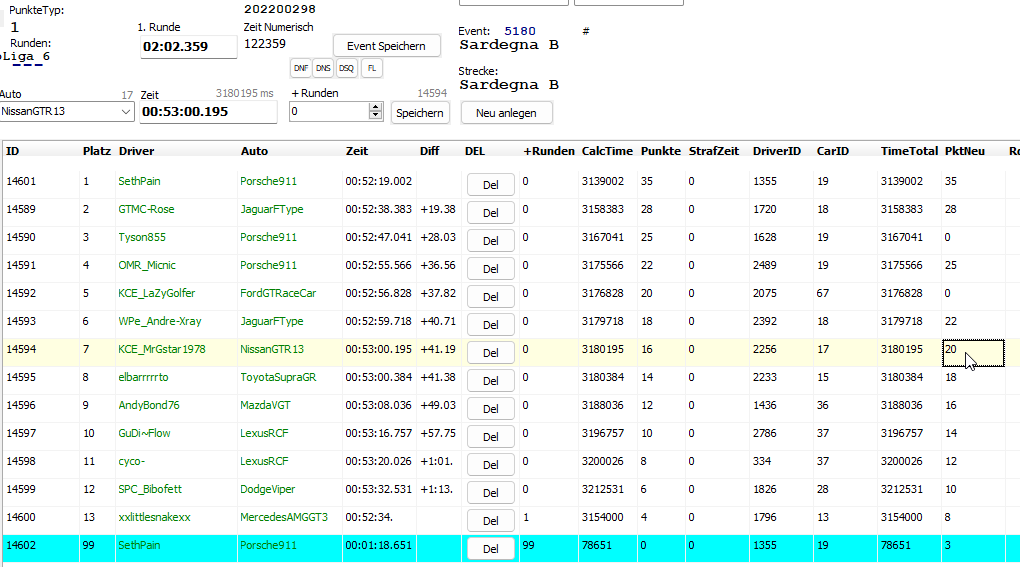Image resolution: width=1020 pixels, height=567 pixels.
Task: Click the DSQ status button
Action: pos(346,68)
